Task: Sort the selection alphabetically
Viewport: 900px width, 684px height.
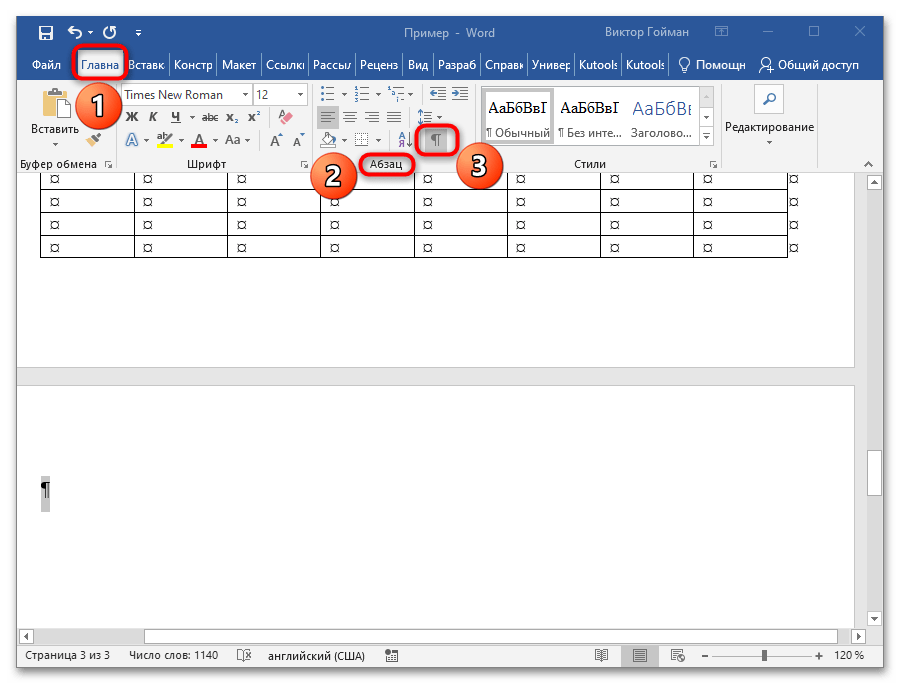Action: coord(405,139)
